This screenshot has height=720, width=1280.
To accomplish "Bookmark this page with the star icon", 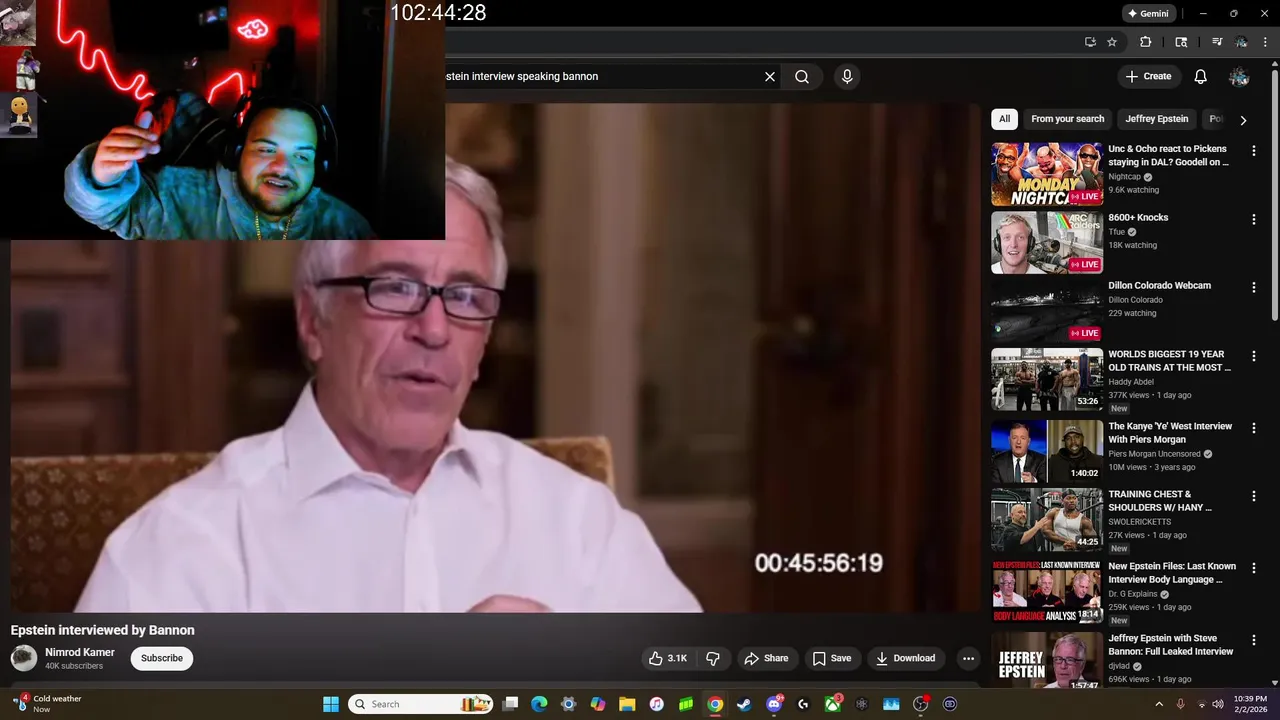I will click(x=1112, y=42).
